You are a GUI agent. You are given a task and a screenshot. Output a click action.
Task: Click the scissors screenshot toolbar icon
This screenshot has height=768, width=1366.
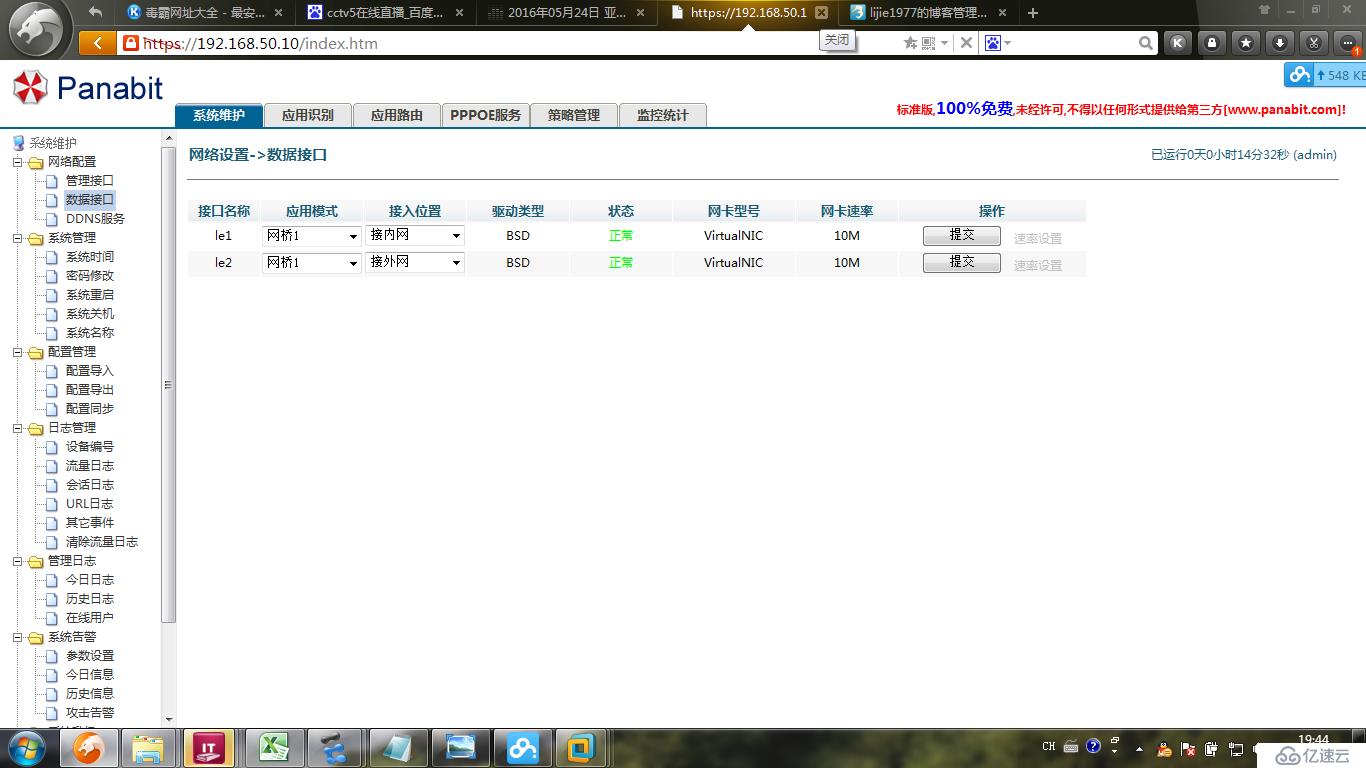[1314, 43]
